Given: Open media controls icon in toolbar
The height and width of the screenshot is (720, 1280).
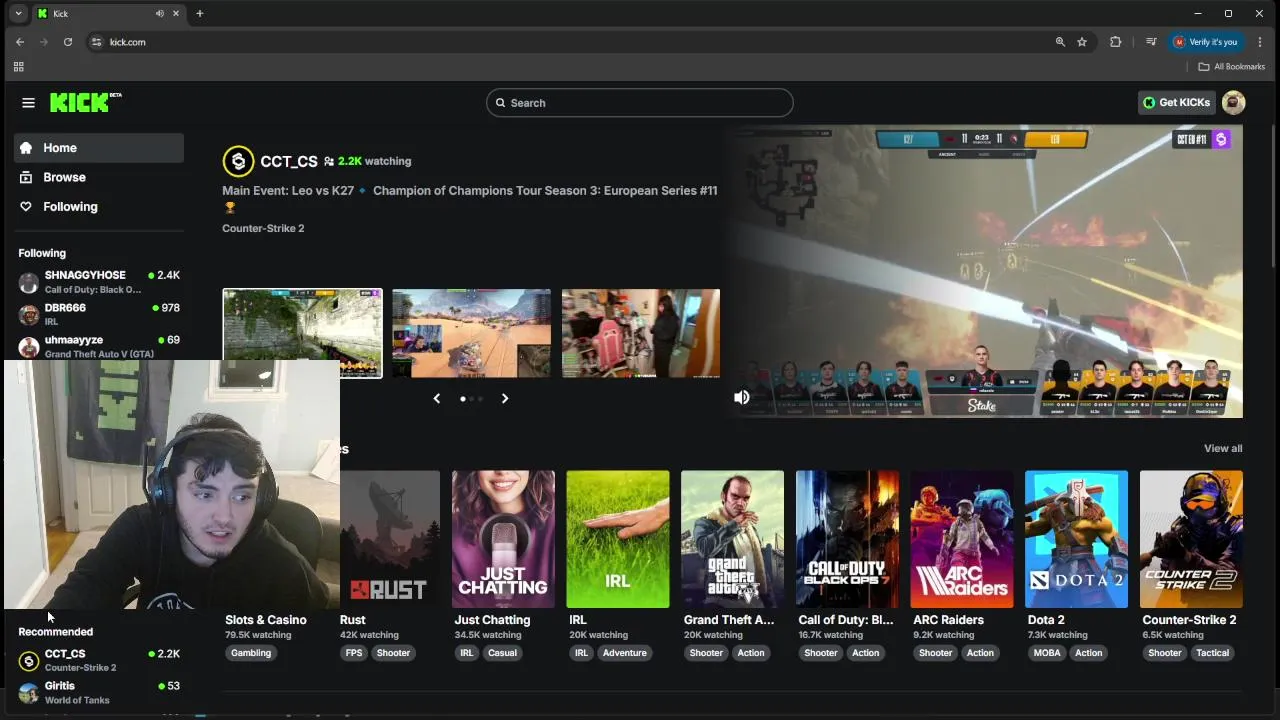Looking at the screenshot, I should pos(1151,42).
